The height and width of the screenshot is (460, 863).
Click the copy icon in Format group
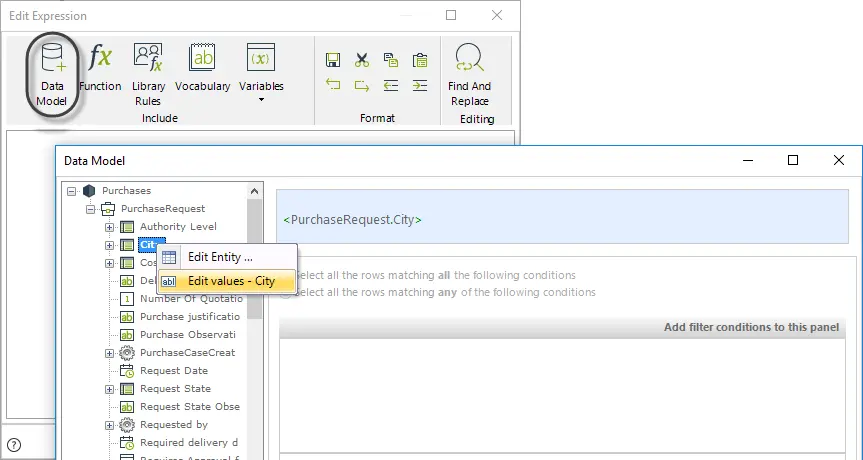[x=391, y=60]
